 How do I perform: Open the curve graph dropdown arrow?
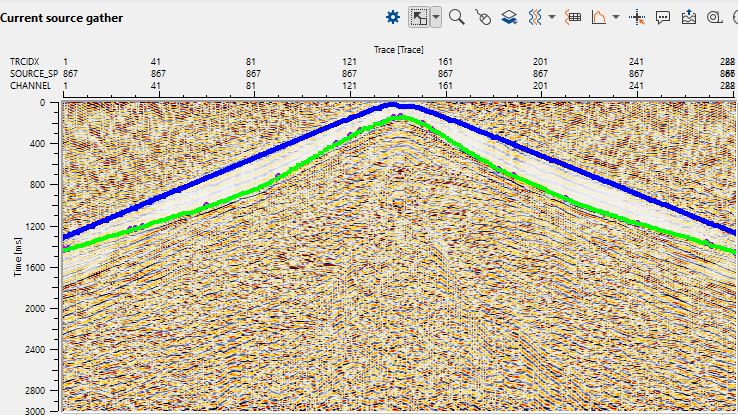coord(616,17)
